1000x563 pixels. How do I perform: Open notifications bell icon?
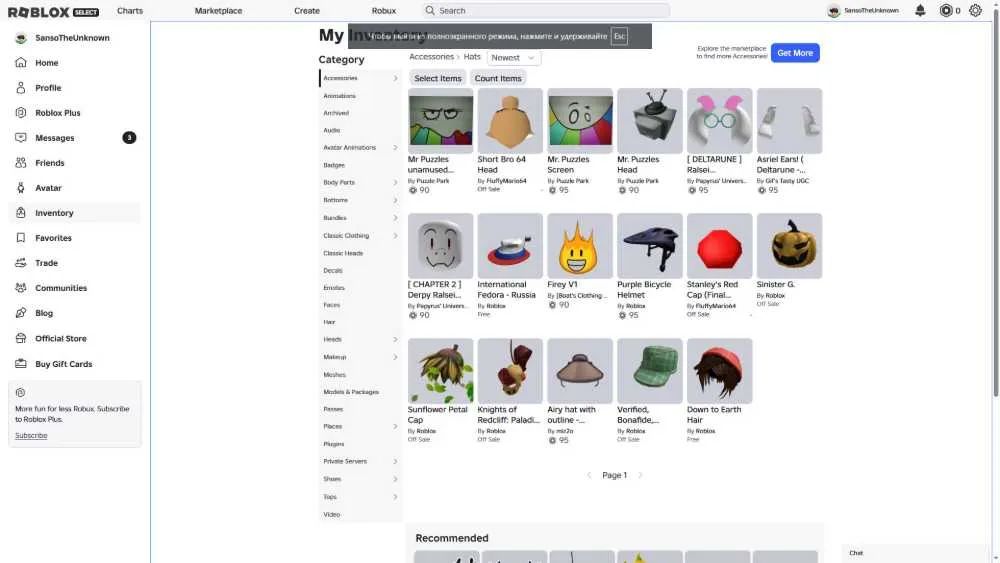tap(920, 10)
